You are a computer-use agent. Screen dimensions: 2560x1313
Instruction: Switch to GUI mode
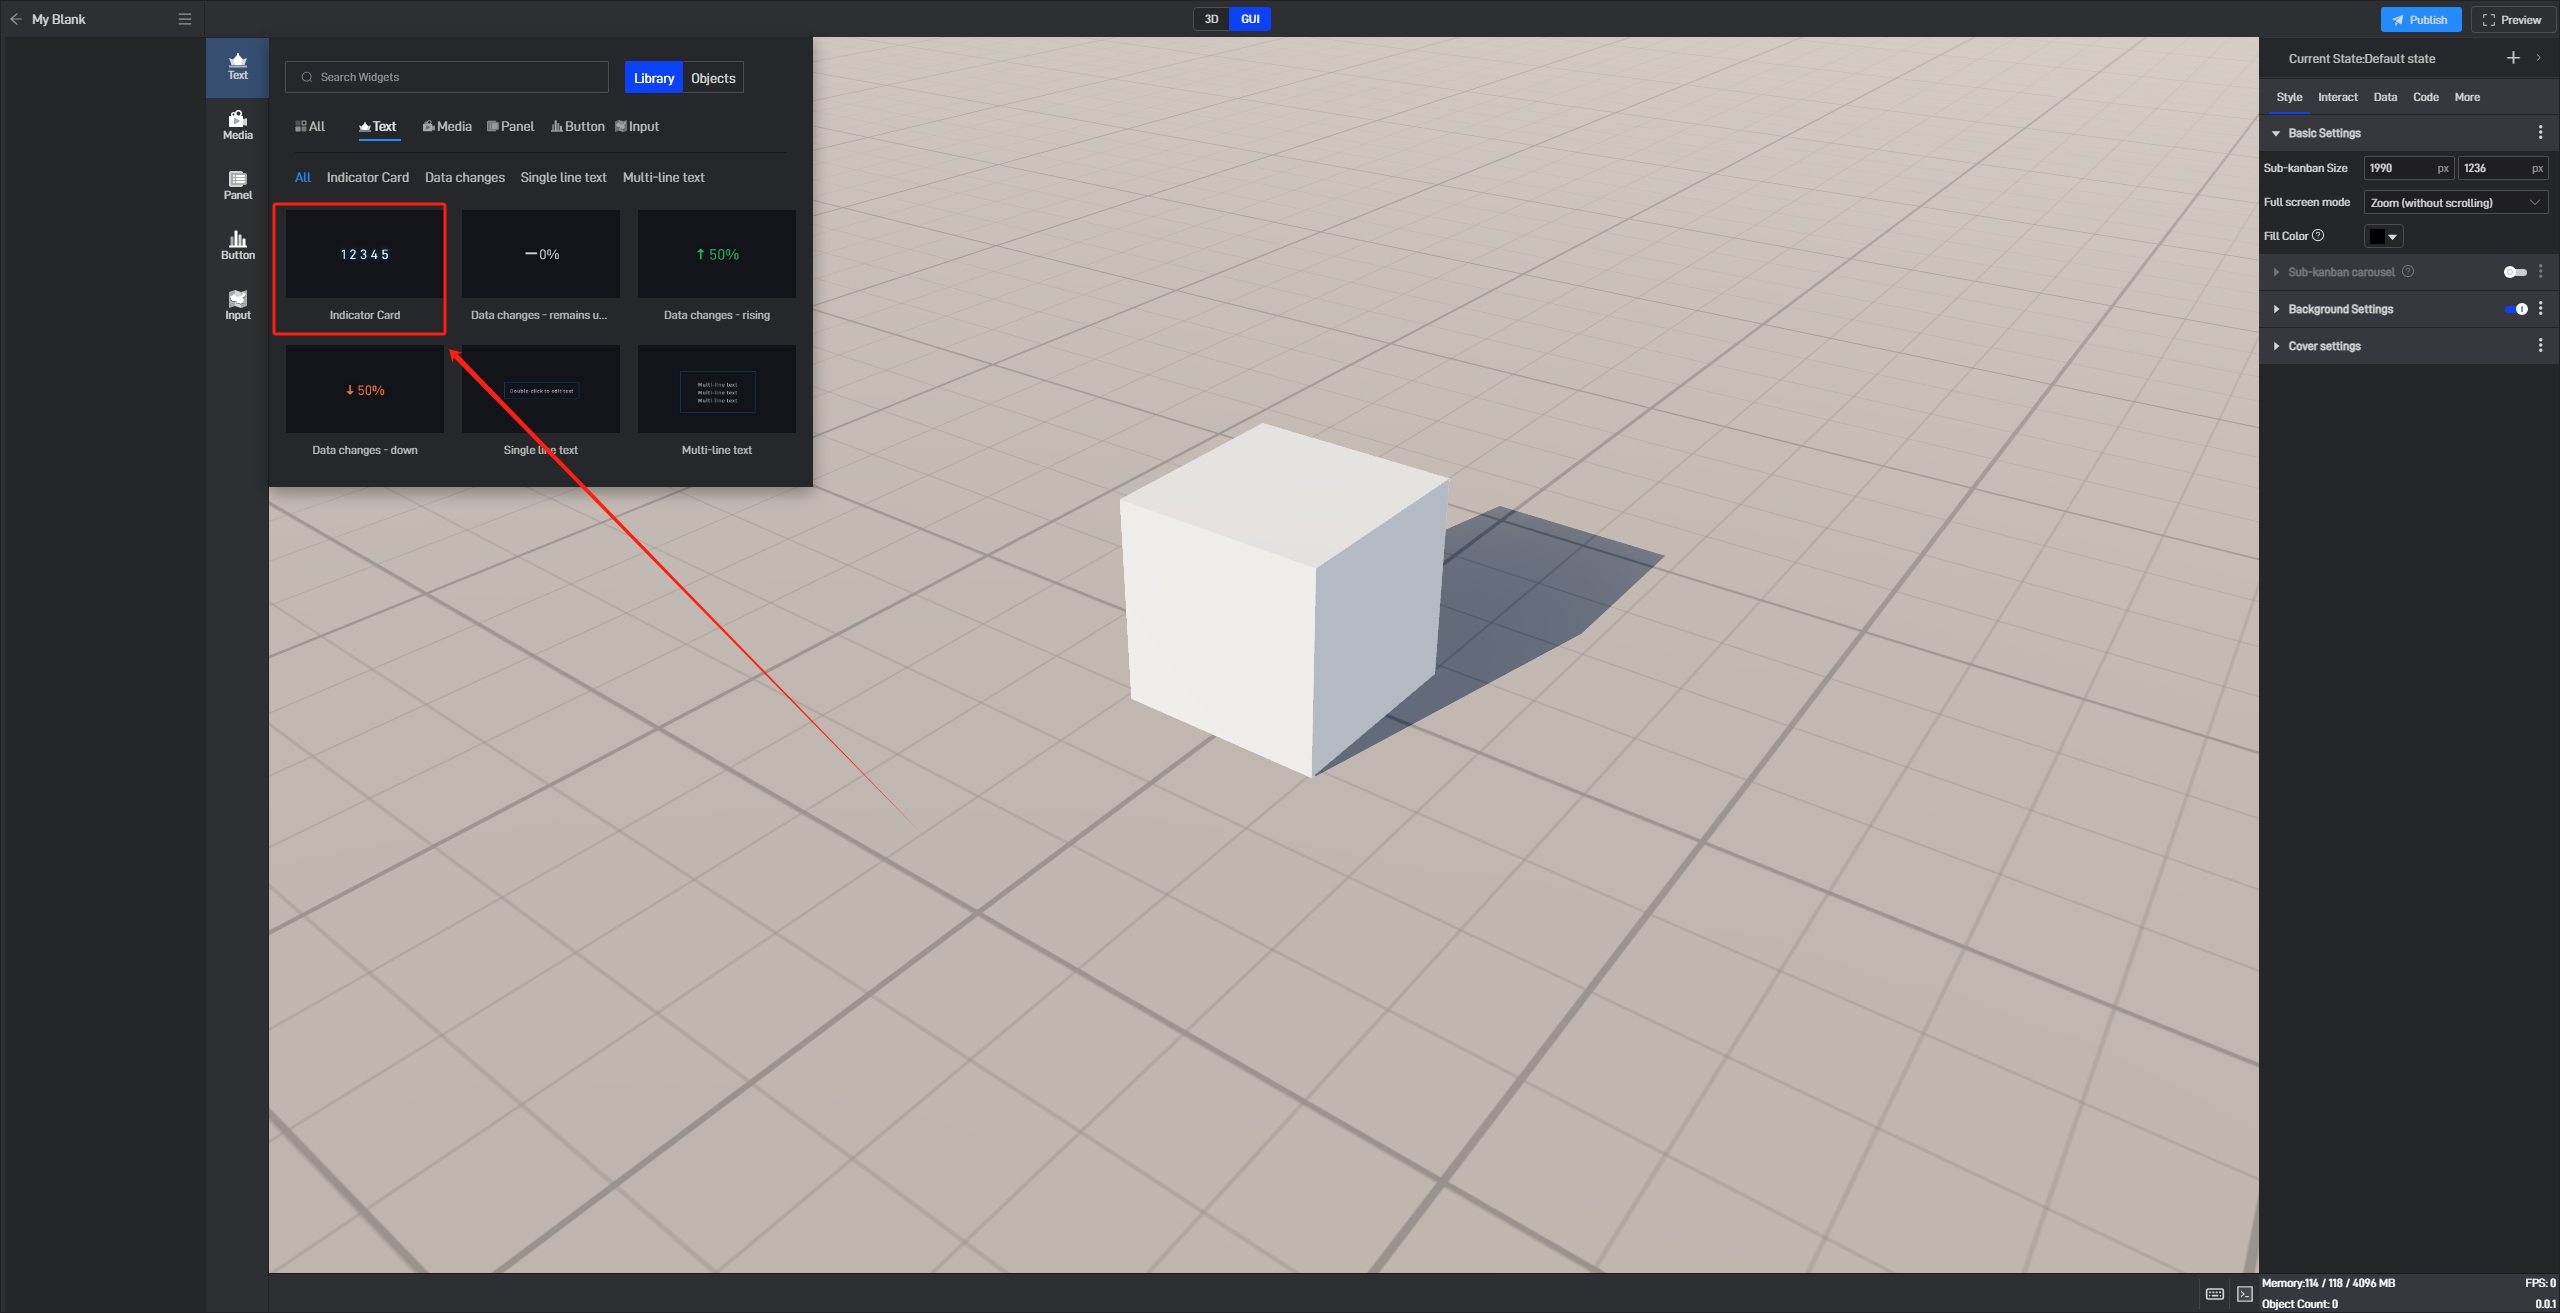point(1250,19)
